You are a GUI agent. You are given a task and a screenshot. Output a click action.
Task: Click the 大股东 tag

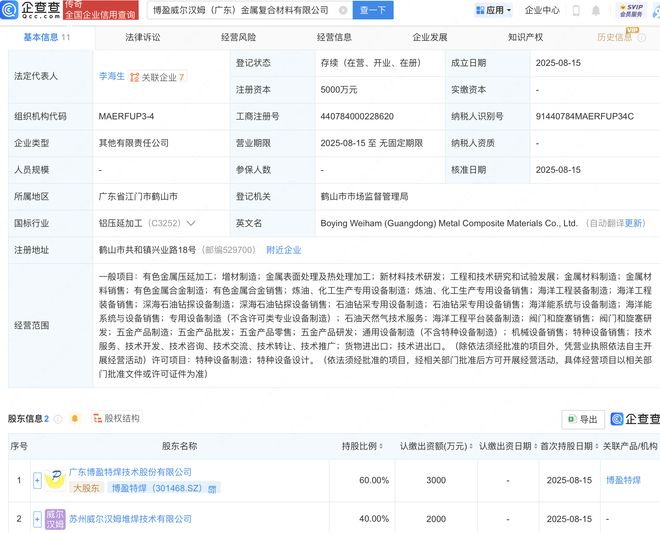tap(86, 488)
